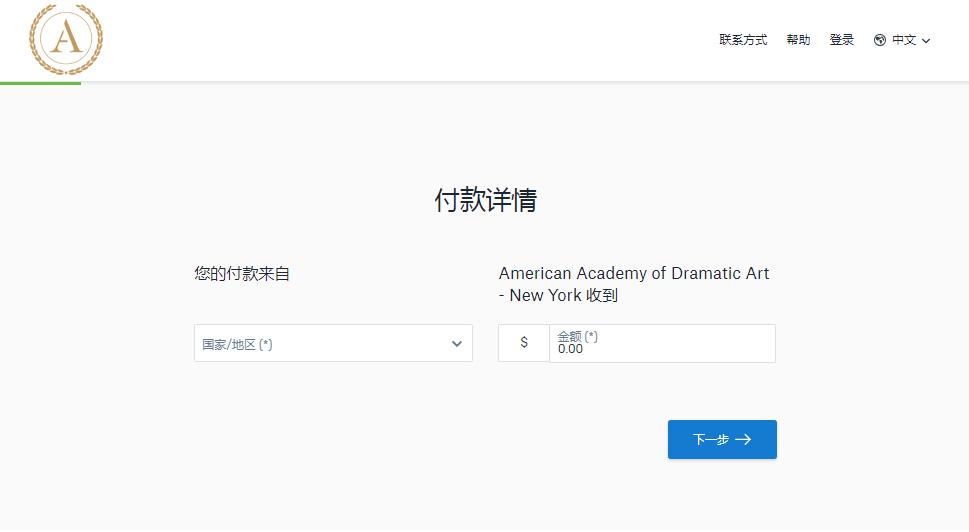Click the 您的付款来自 label
This screenshot has height=532, width=969.
242,273
